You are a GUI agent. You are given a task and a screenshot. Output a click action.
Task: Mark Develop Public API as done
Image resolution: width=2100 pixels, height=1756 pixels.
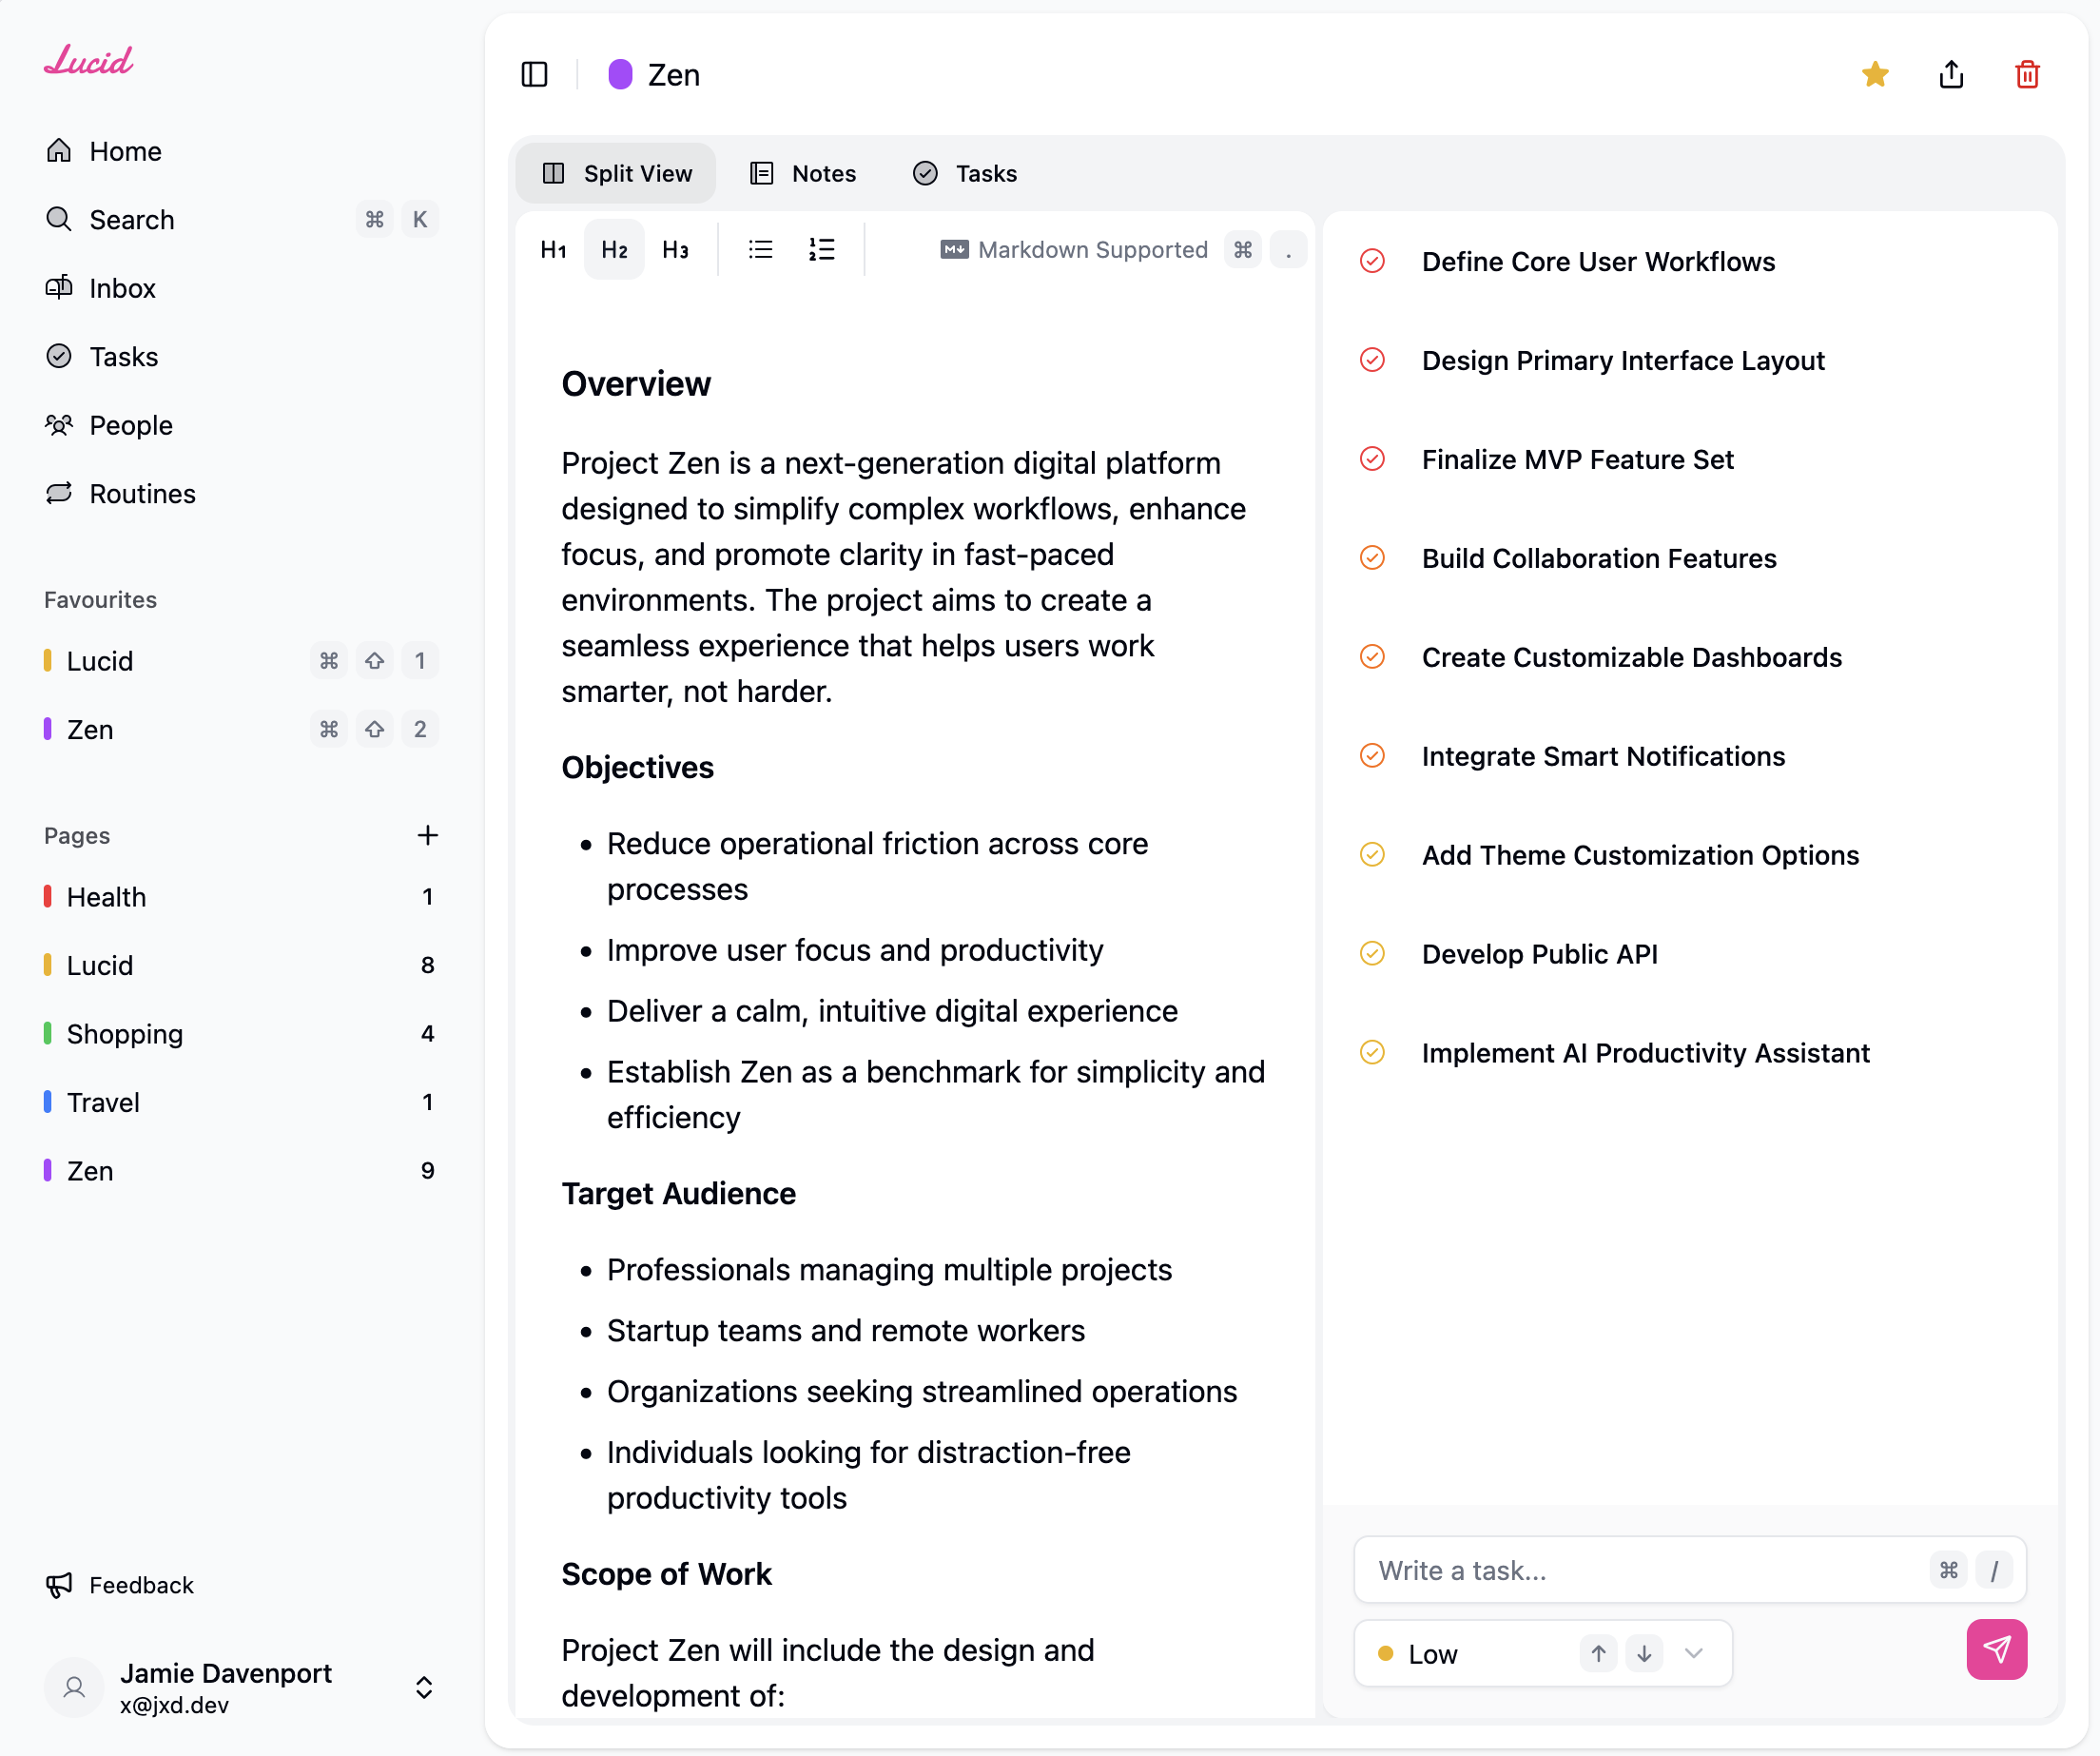[1372, 954]
